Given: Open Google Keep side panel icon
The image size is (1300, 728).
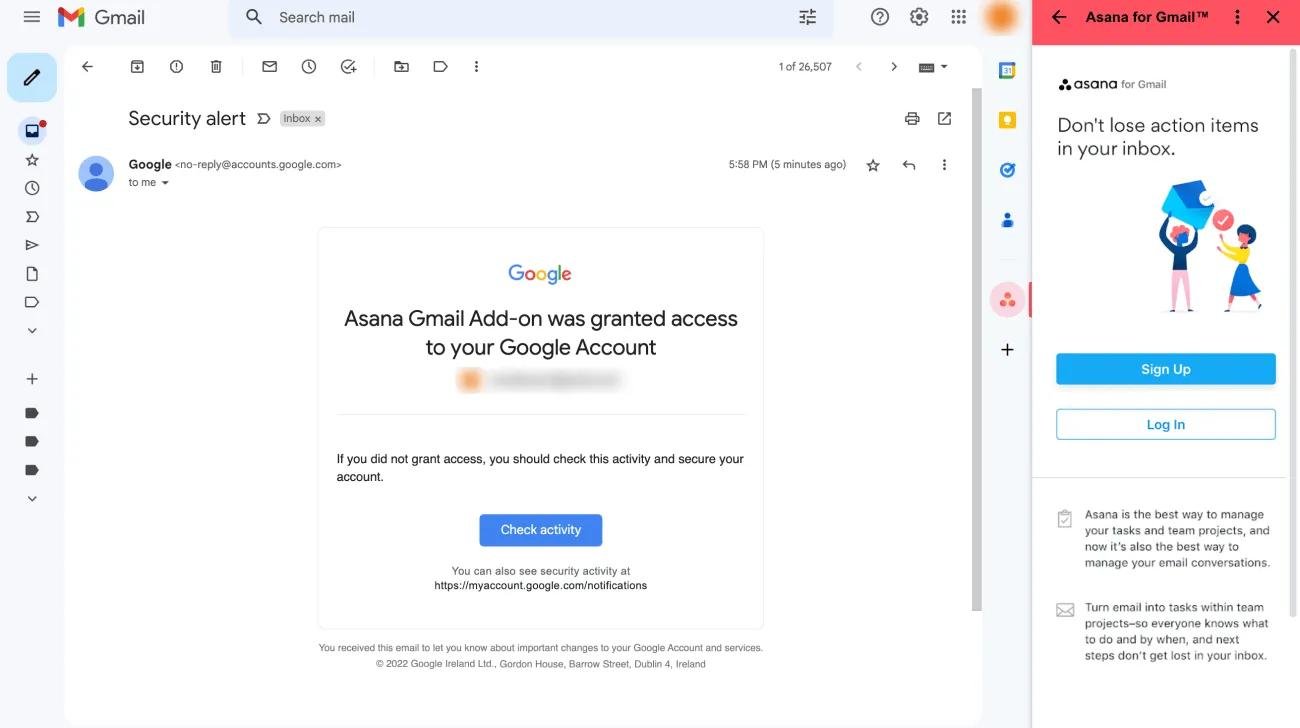Looking at the screenshot, I should (1007, 120).
